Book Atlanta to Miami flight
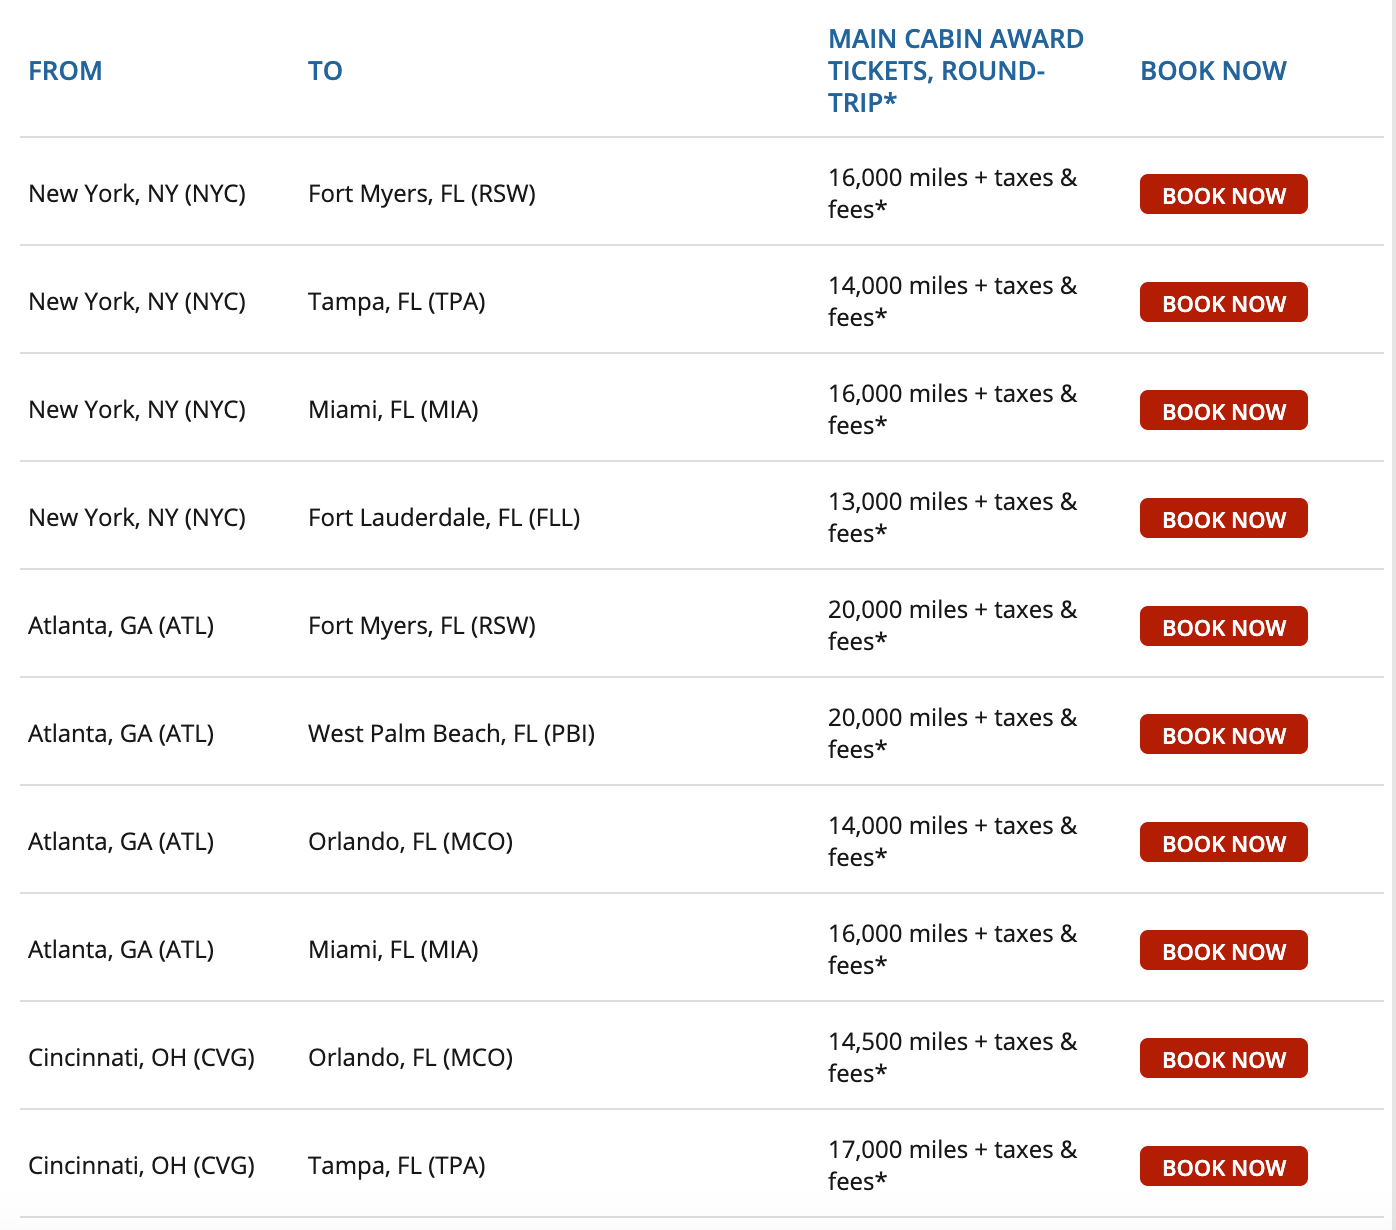This screenshot has width=1396, height=1230. point(1223,951)
